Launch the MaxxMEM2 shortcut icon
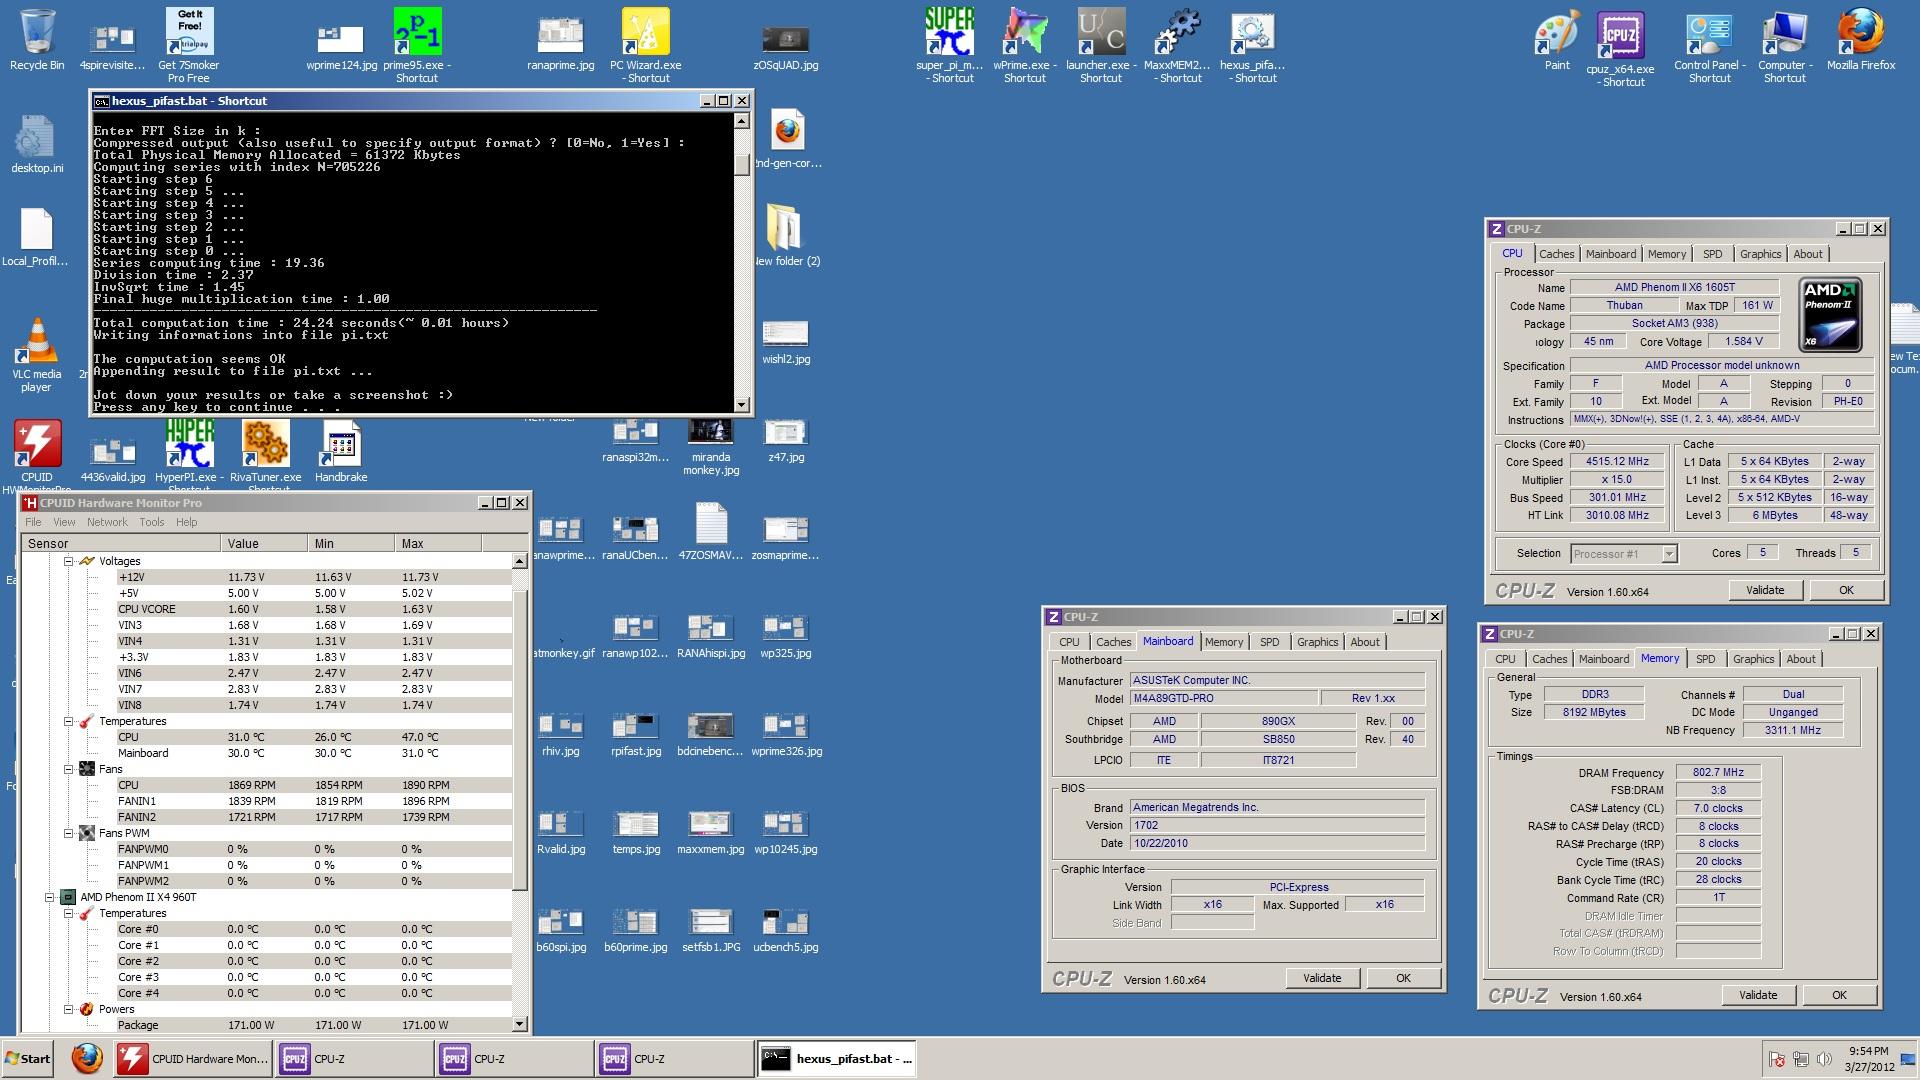 point(1178,46)
